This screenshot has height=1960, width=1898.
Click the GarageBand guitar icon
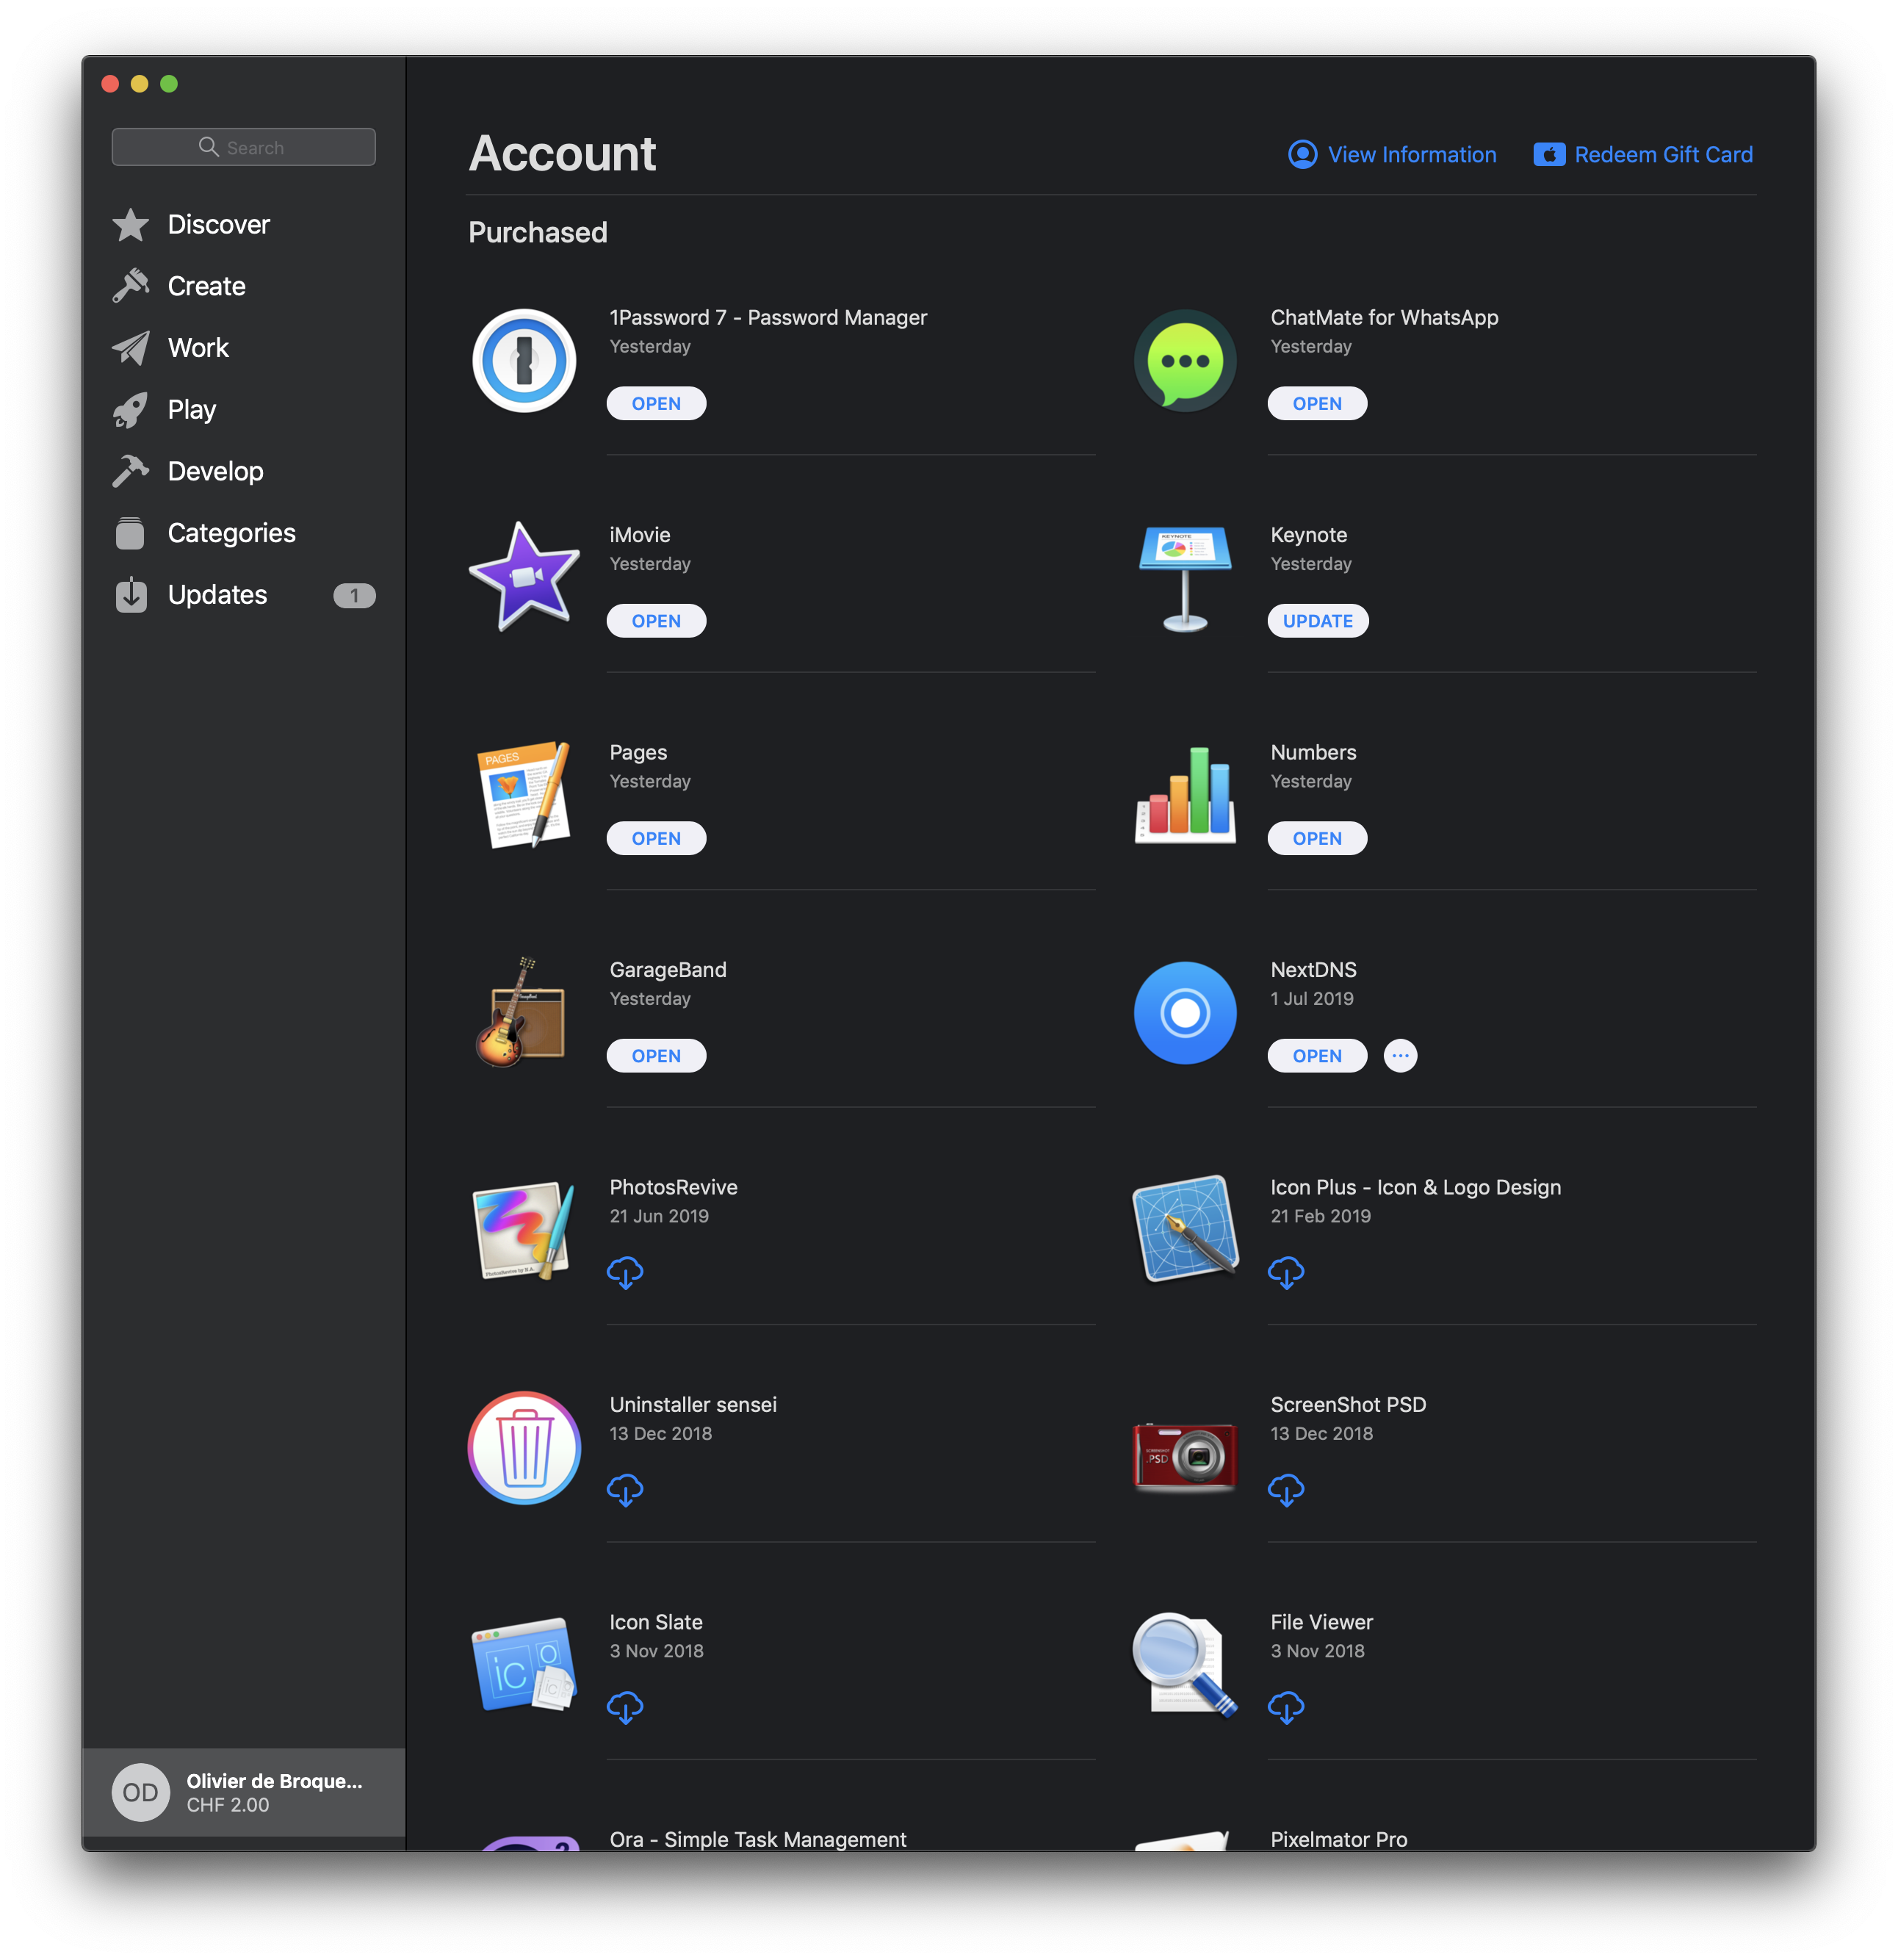[x=521, y=1012]
